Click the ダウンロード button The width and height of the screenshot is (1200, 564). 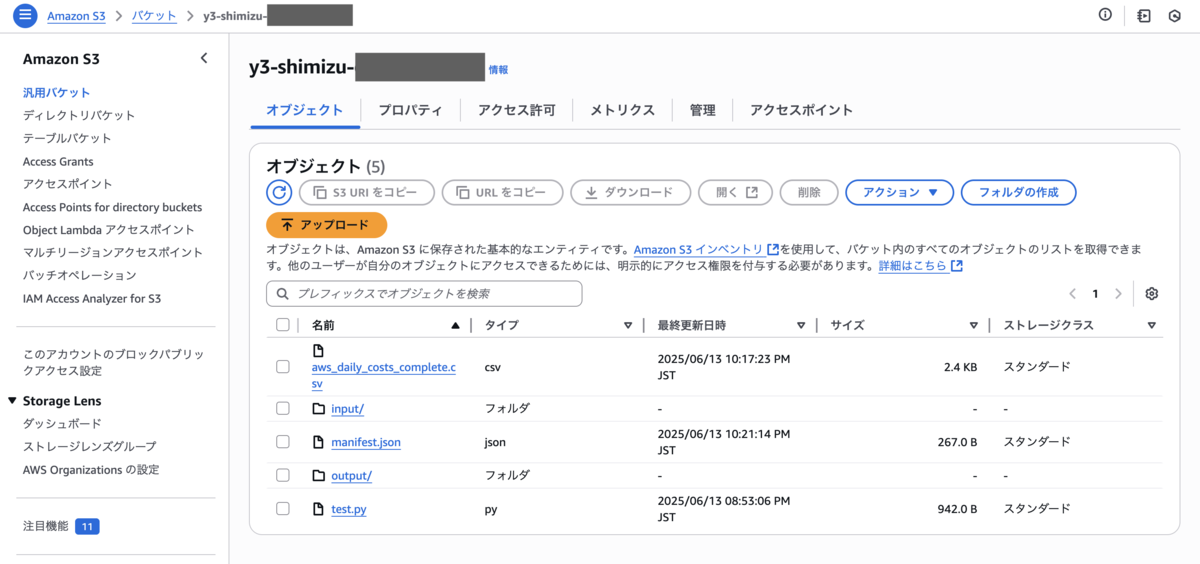tap(630, 192)
